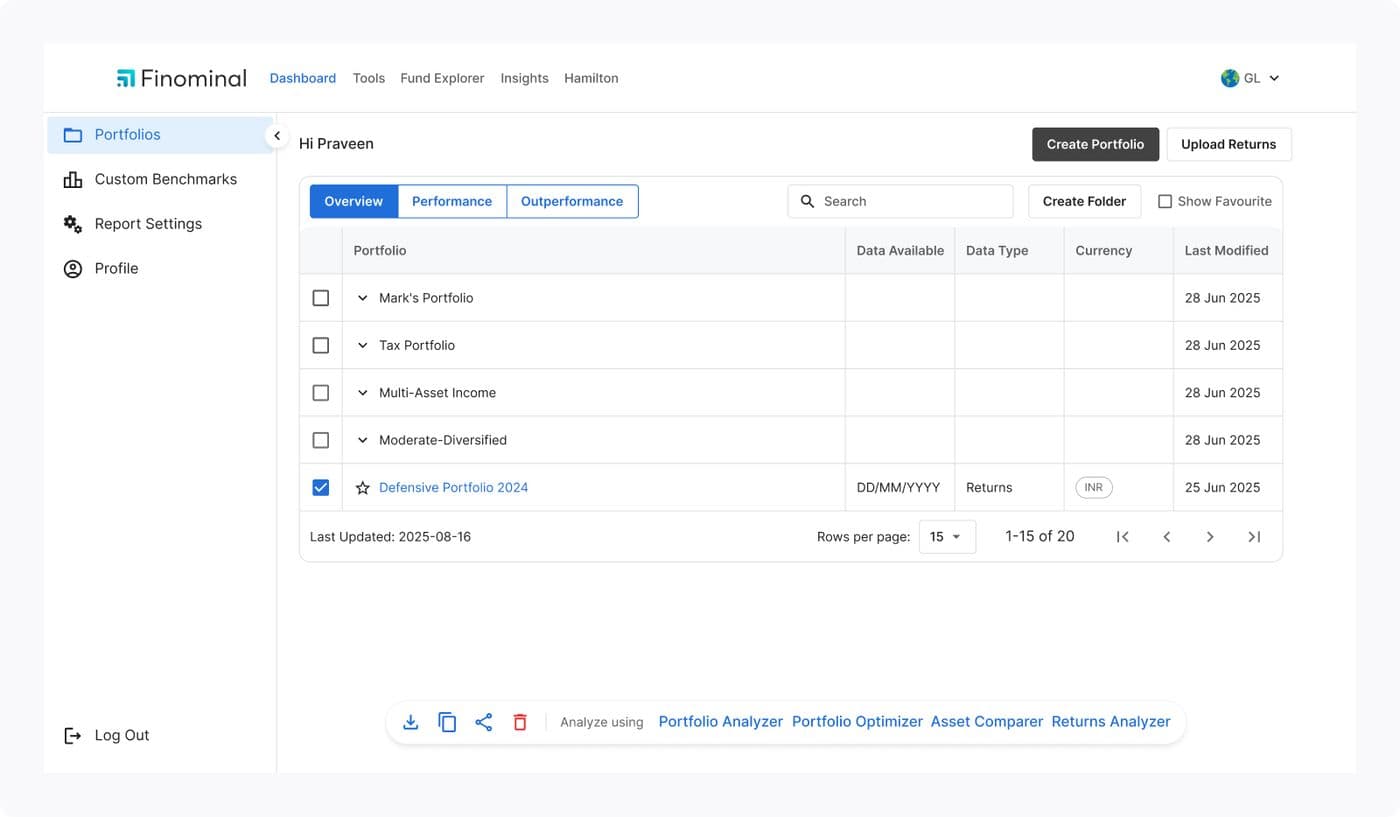
Task: Download the selected portfolio
Action: coord(410,722)
